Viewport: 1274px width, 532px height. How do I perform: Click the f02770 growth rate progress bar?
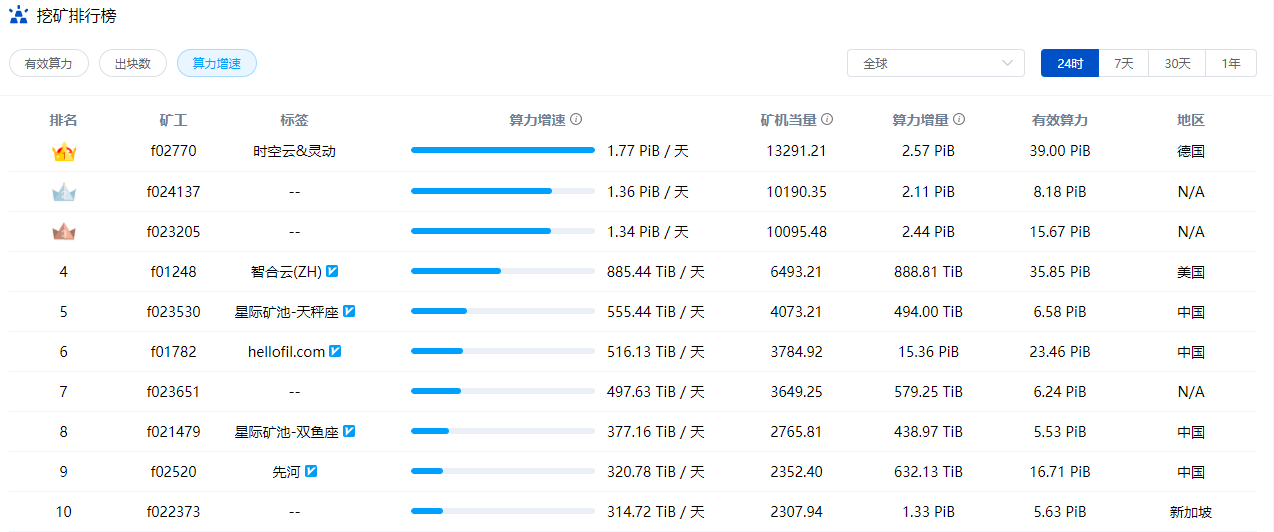point(502,150)
